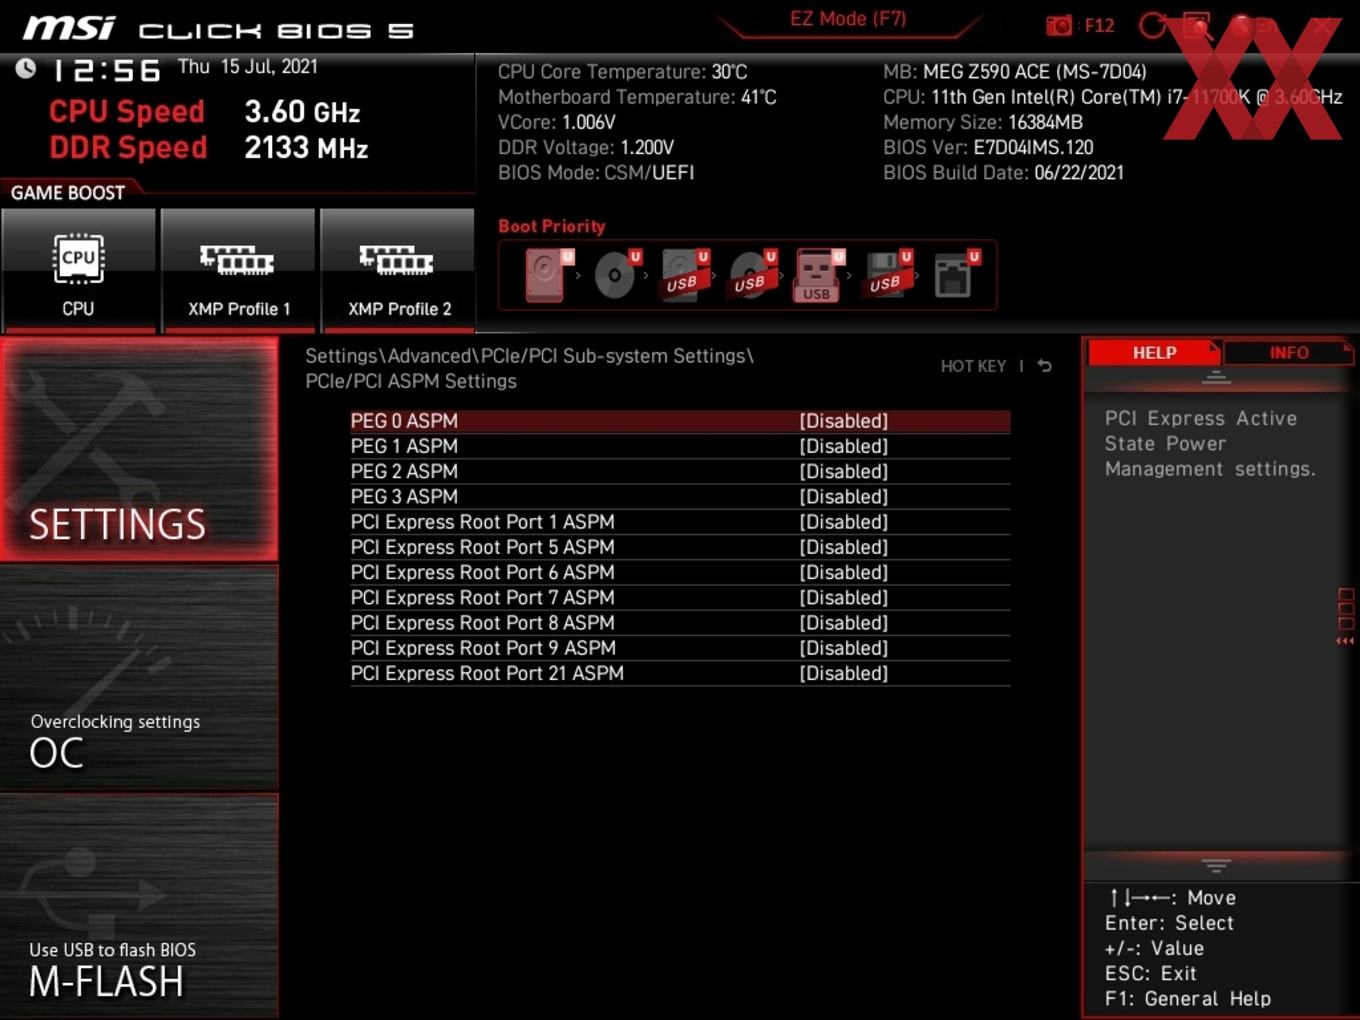
Task: Change PEG 3 ASPM Disabled value
Action: pos(843,497)
